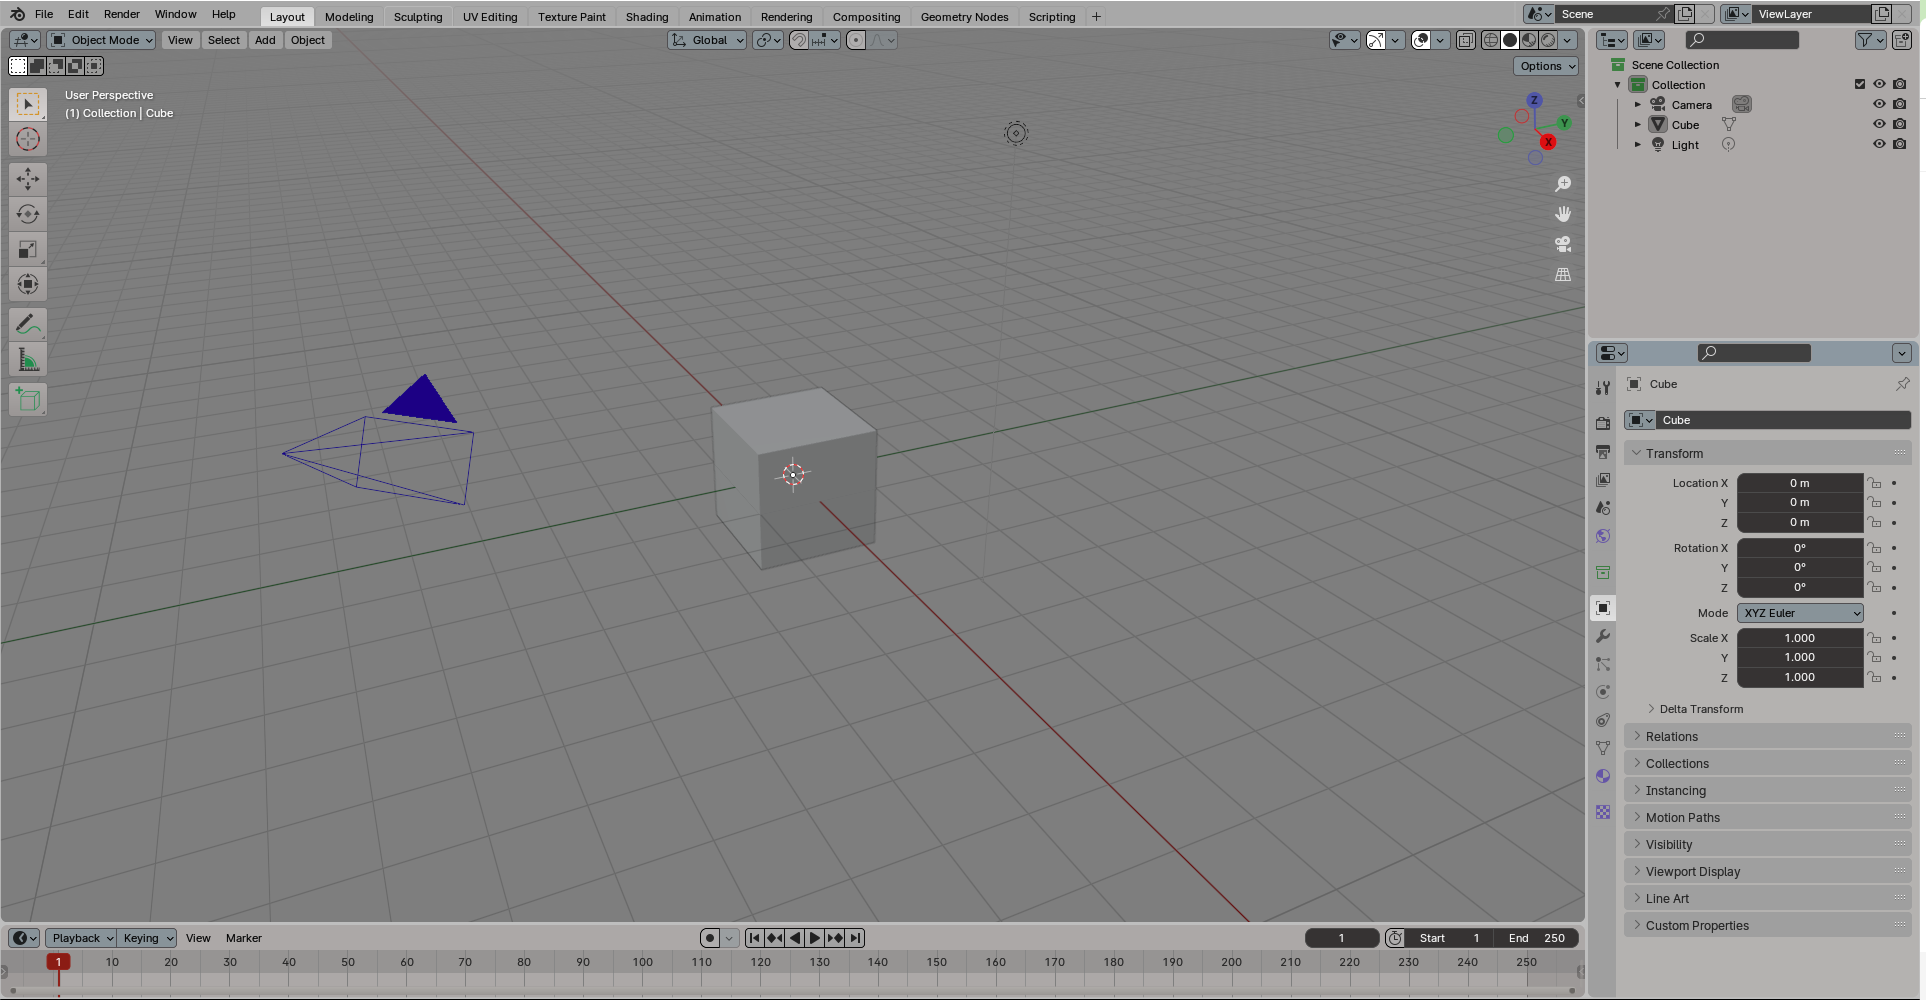Select the Cursor tool in the toolbar
1926x1000 pixels.
(28, 140)
